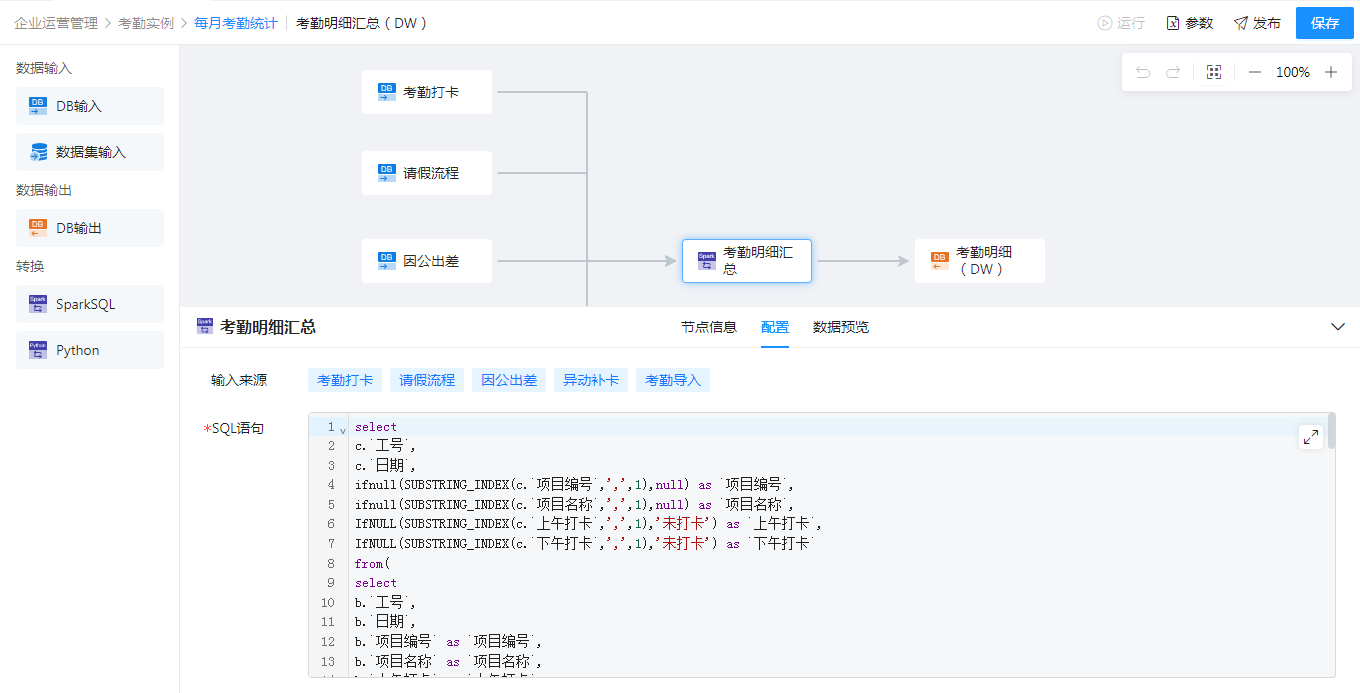Collapse the node configuration panel
This screenshot has width=1360, height=693.
[x=1338, y=327]
